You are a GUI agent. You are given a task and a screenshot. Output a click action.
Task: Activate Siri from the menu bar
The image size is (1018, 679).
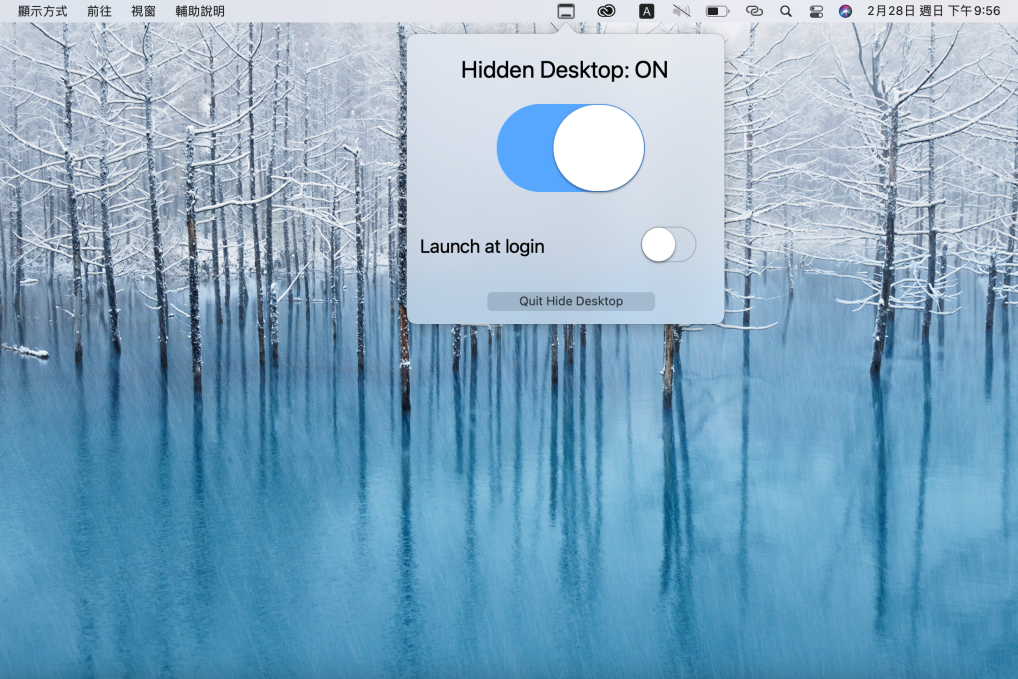point(847,11)
